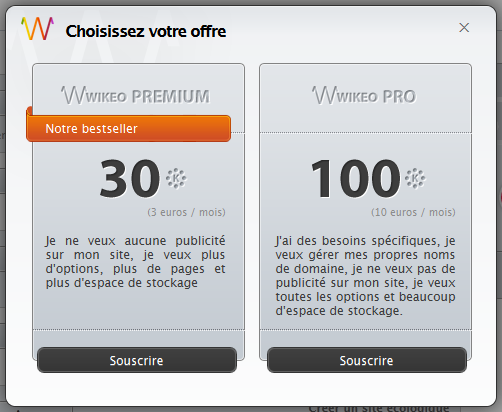Viewport: 502px width, 412px height.
Task: Click the W outline in Premium logo
Action: point(74,95)
